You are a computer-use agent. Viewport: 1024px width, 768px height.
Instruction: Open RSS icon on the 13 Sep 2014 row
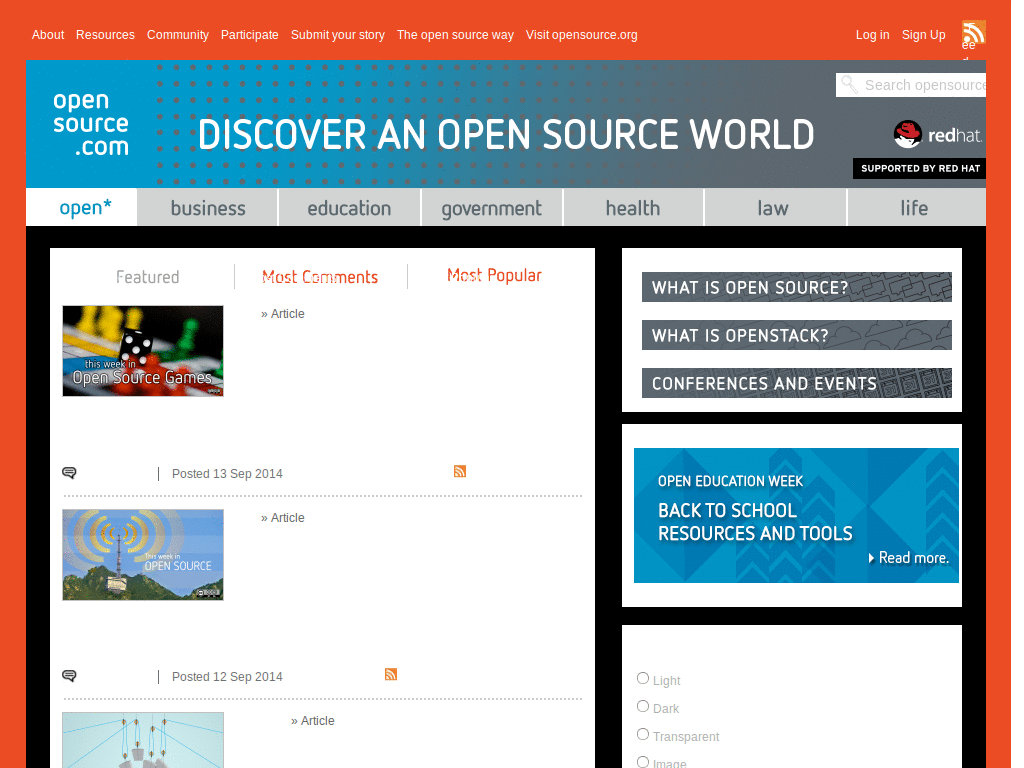460,472
